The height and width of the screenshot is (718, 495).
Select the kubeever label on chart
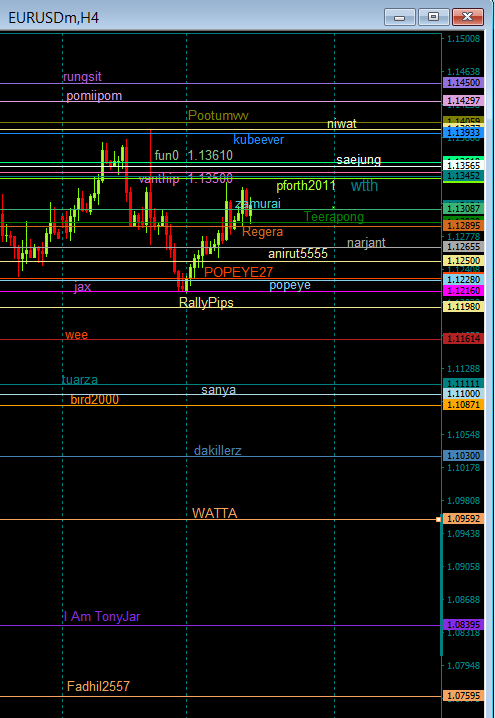(258, 140)
